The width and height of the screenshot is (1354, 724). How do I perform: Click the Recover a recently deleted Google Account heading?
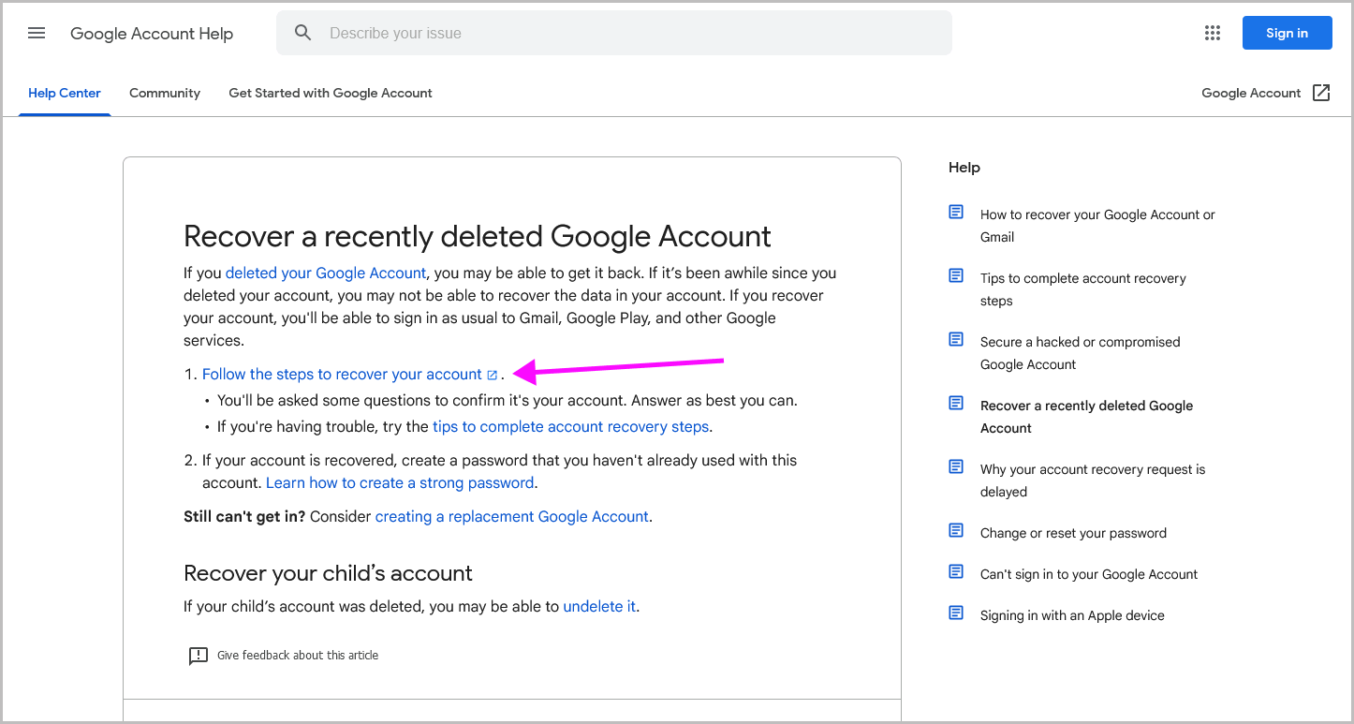[x=477, y=237]
